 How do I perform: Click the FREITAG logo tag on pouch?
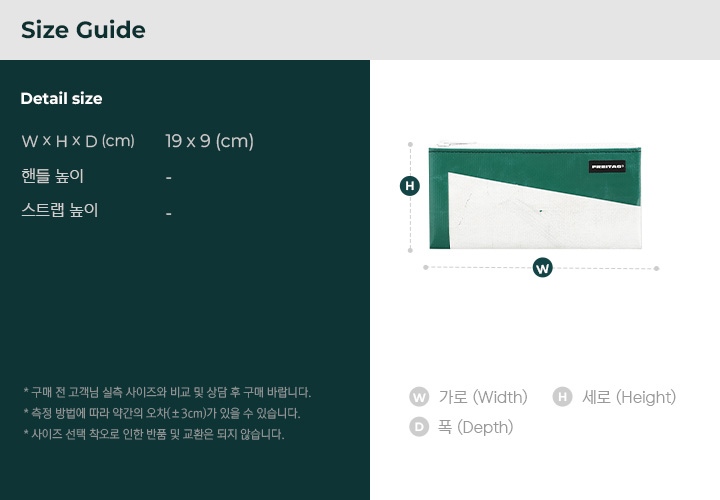pos(607,166)
